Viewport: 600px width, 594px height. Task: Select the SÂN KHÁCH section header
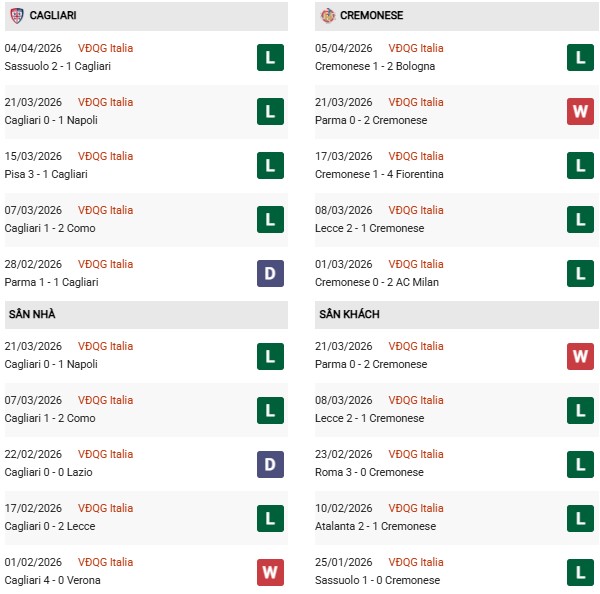coord(349,314)
